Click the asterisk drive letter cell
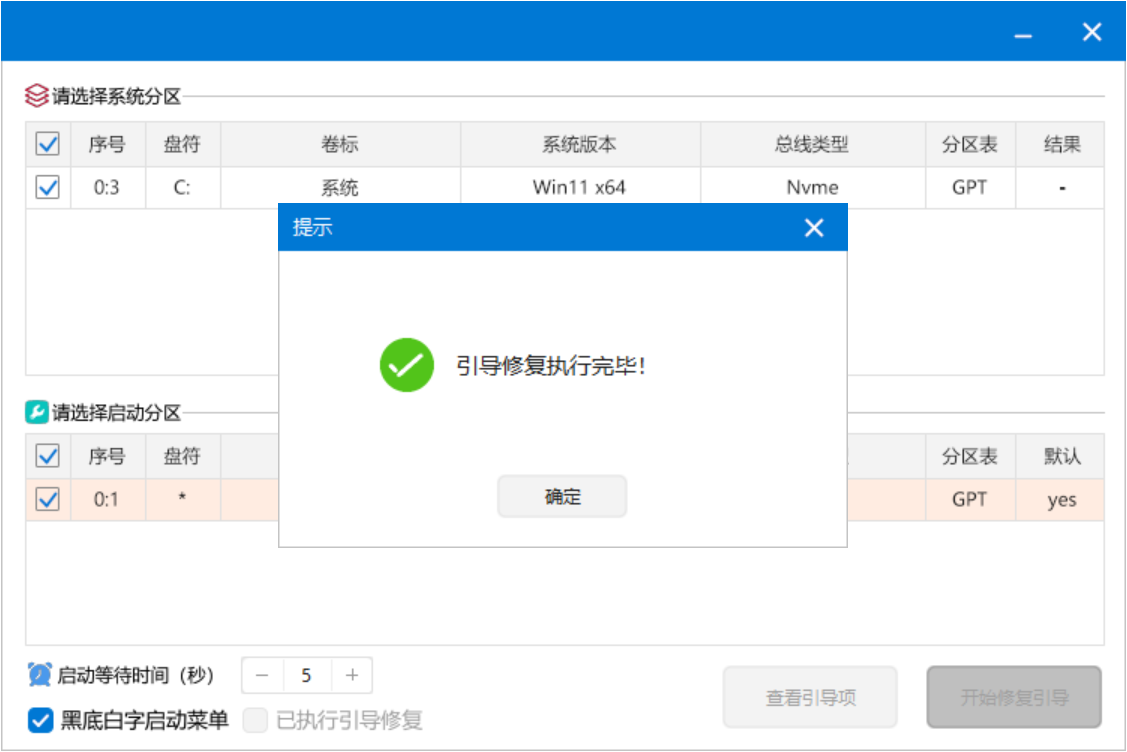The image size is (1127, 752). [183, 500]
